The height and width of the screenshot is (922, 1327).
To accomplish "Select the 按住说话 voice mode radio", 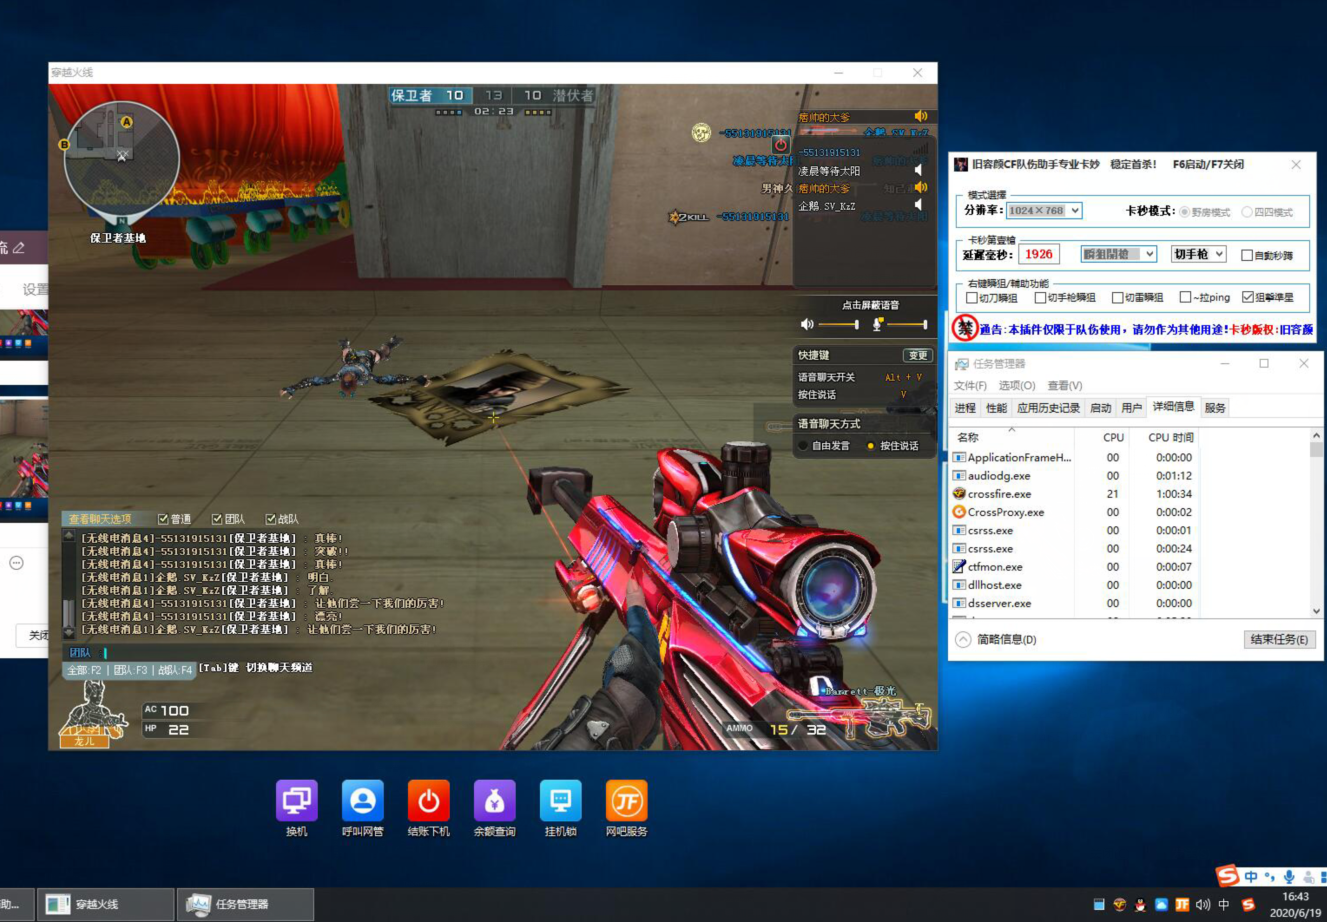I will [870, 446].
